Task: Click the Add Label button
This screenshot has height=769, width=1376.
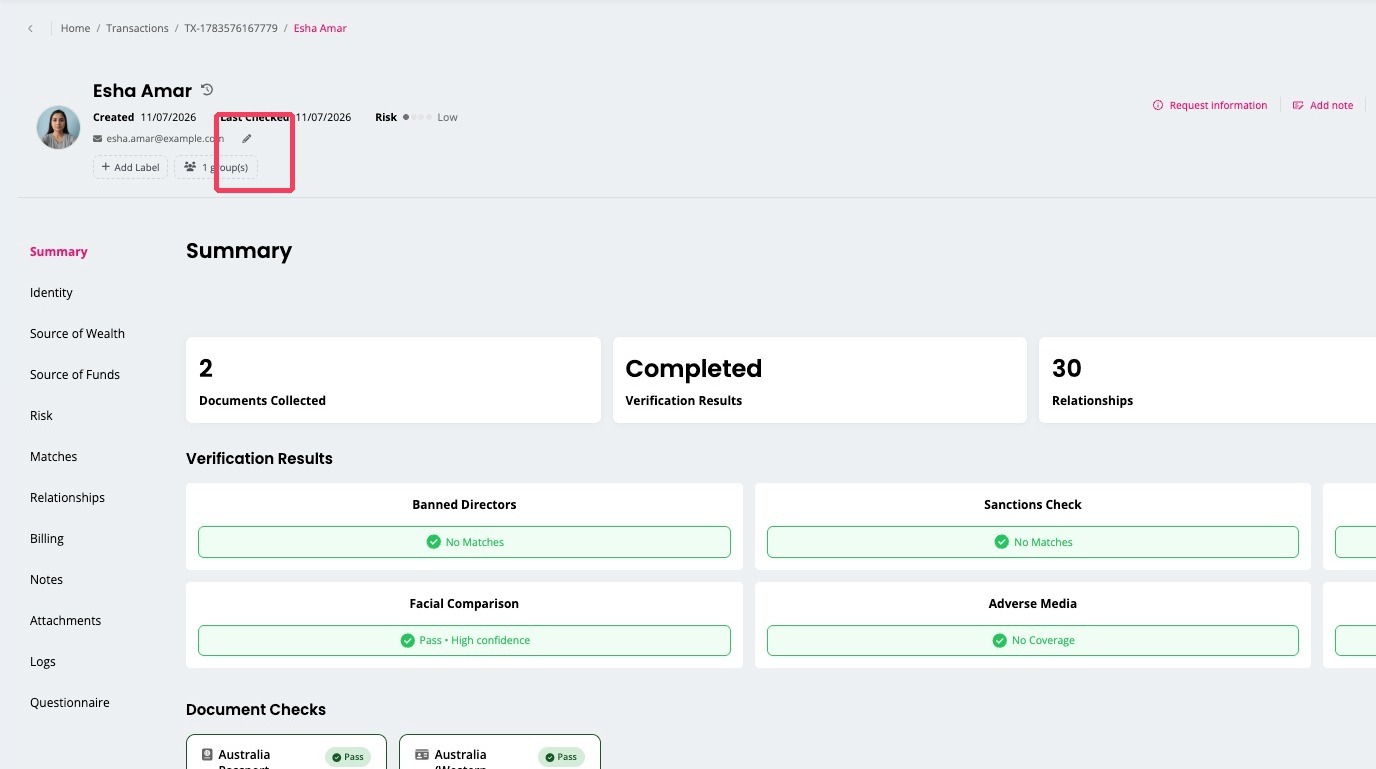Action: pyautogui.click(x=130, y=167)
